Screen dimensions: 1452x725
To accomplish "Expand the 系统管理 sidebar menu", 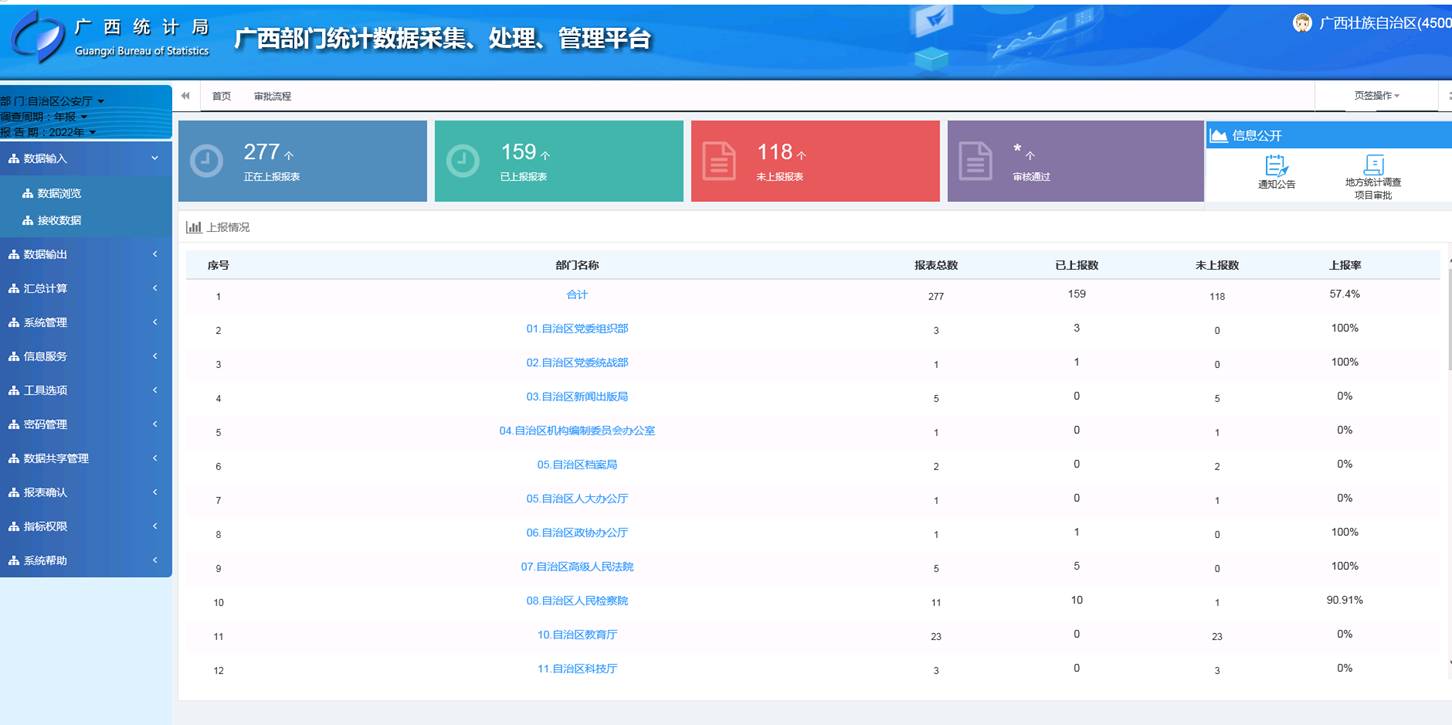I will click(x=85, y=323).
